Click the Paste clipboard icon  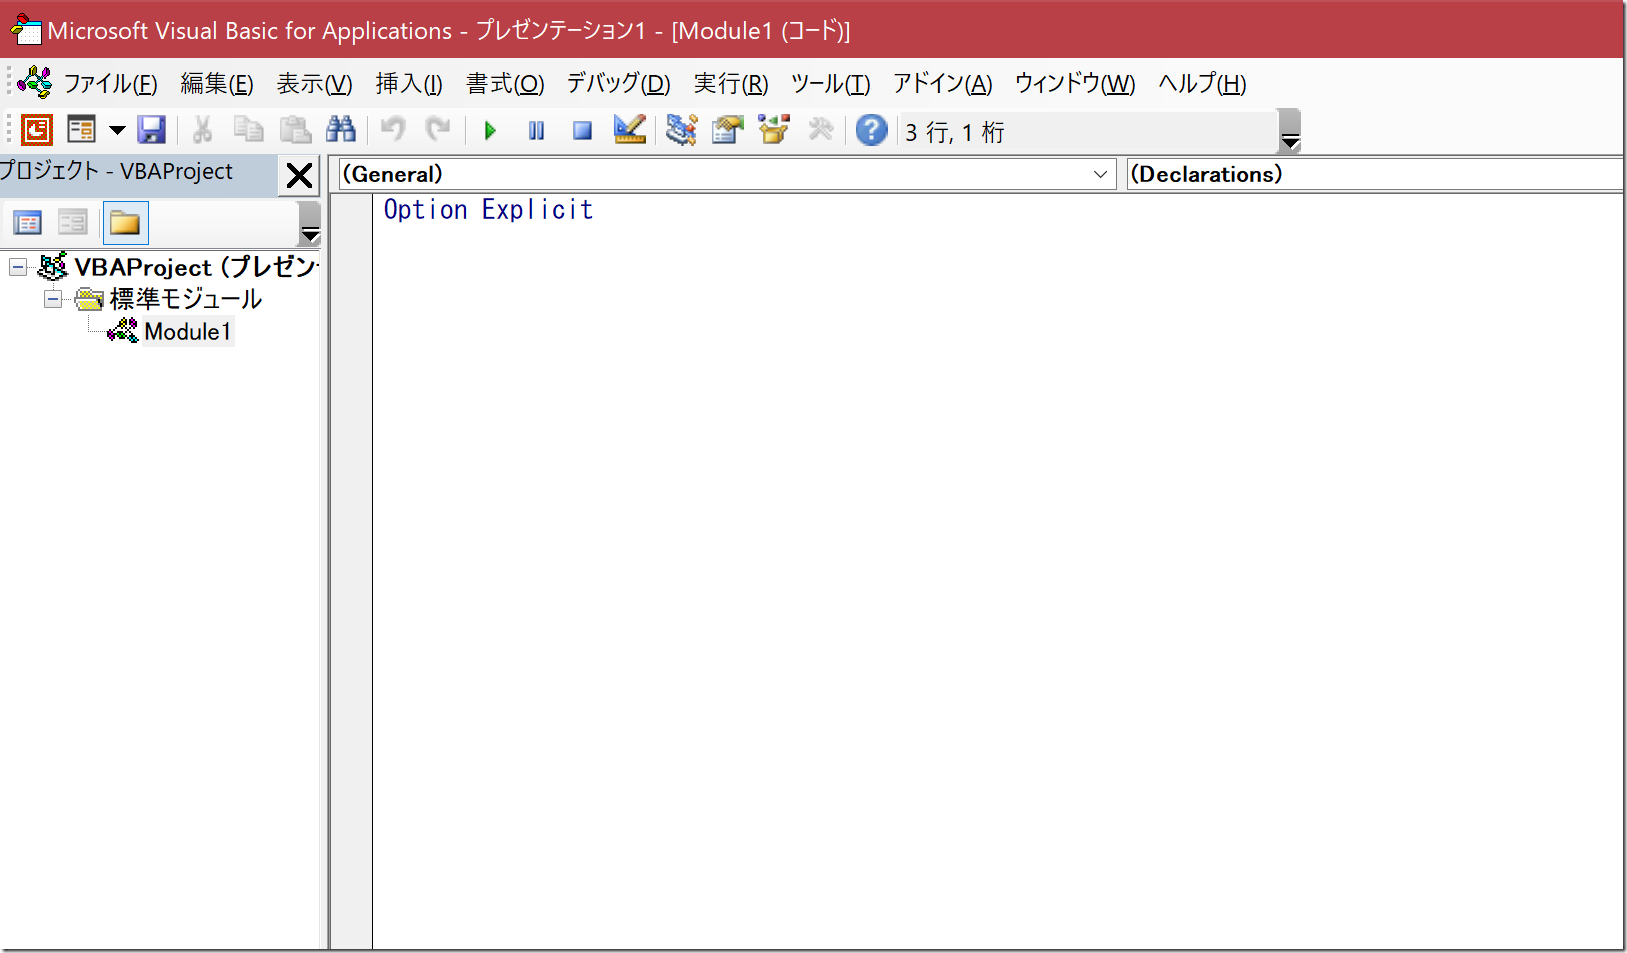coord(295,130)
